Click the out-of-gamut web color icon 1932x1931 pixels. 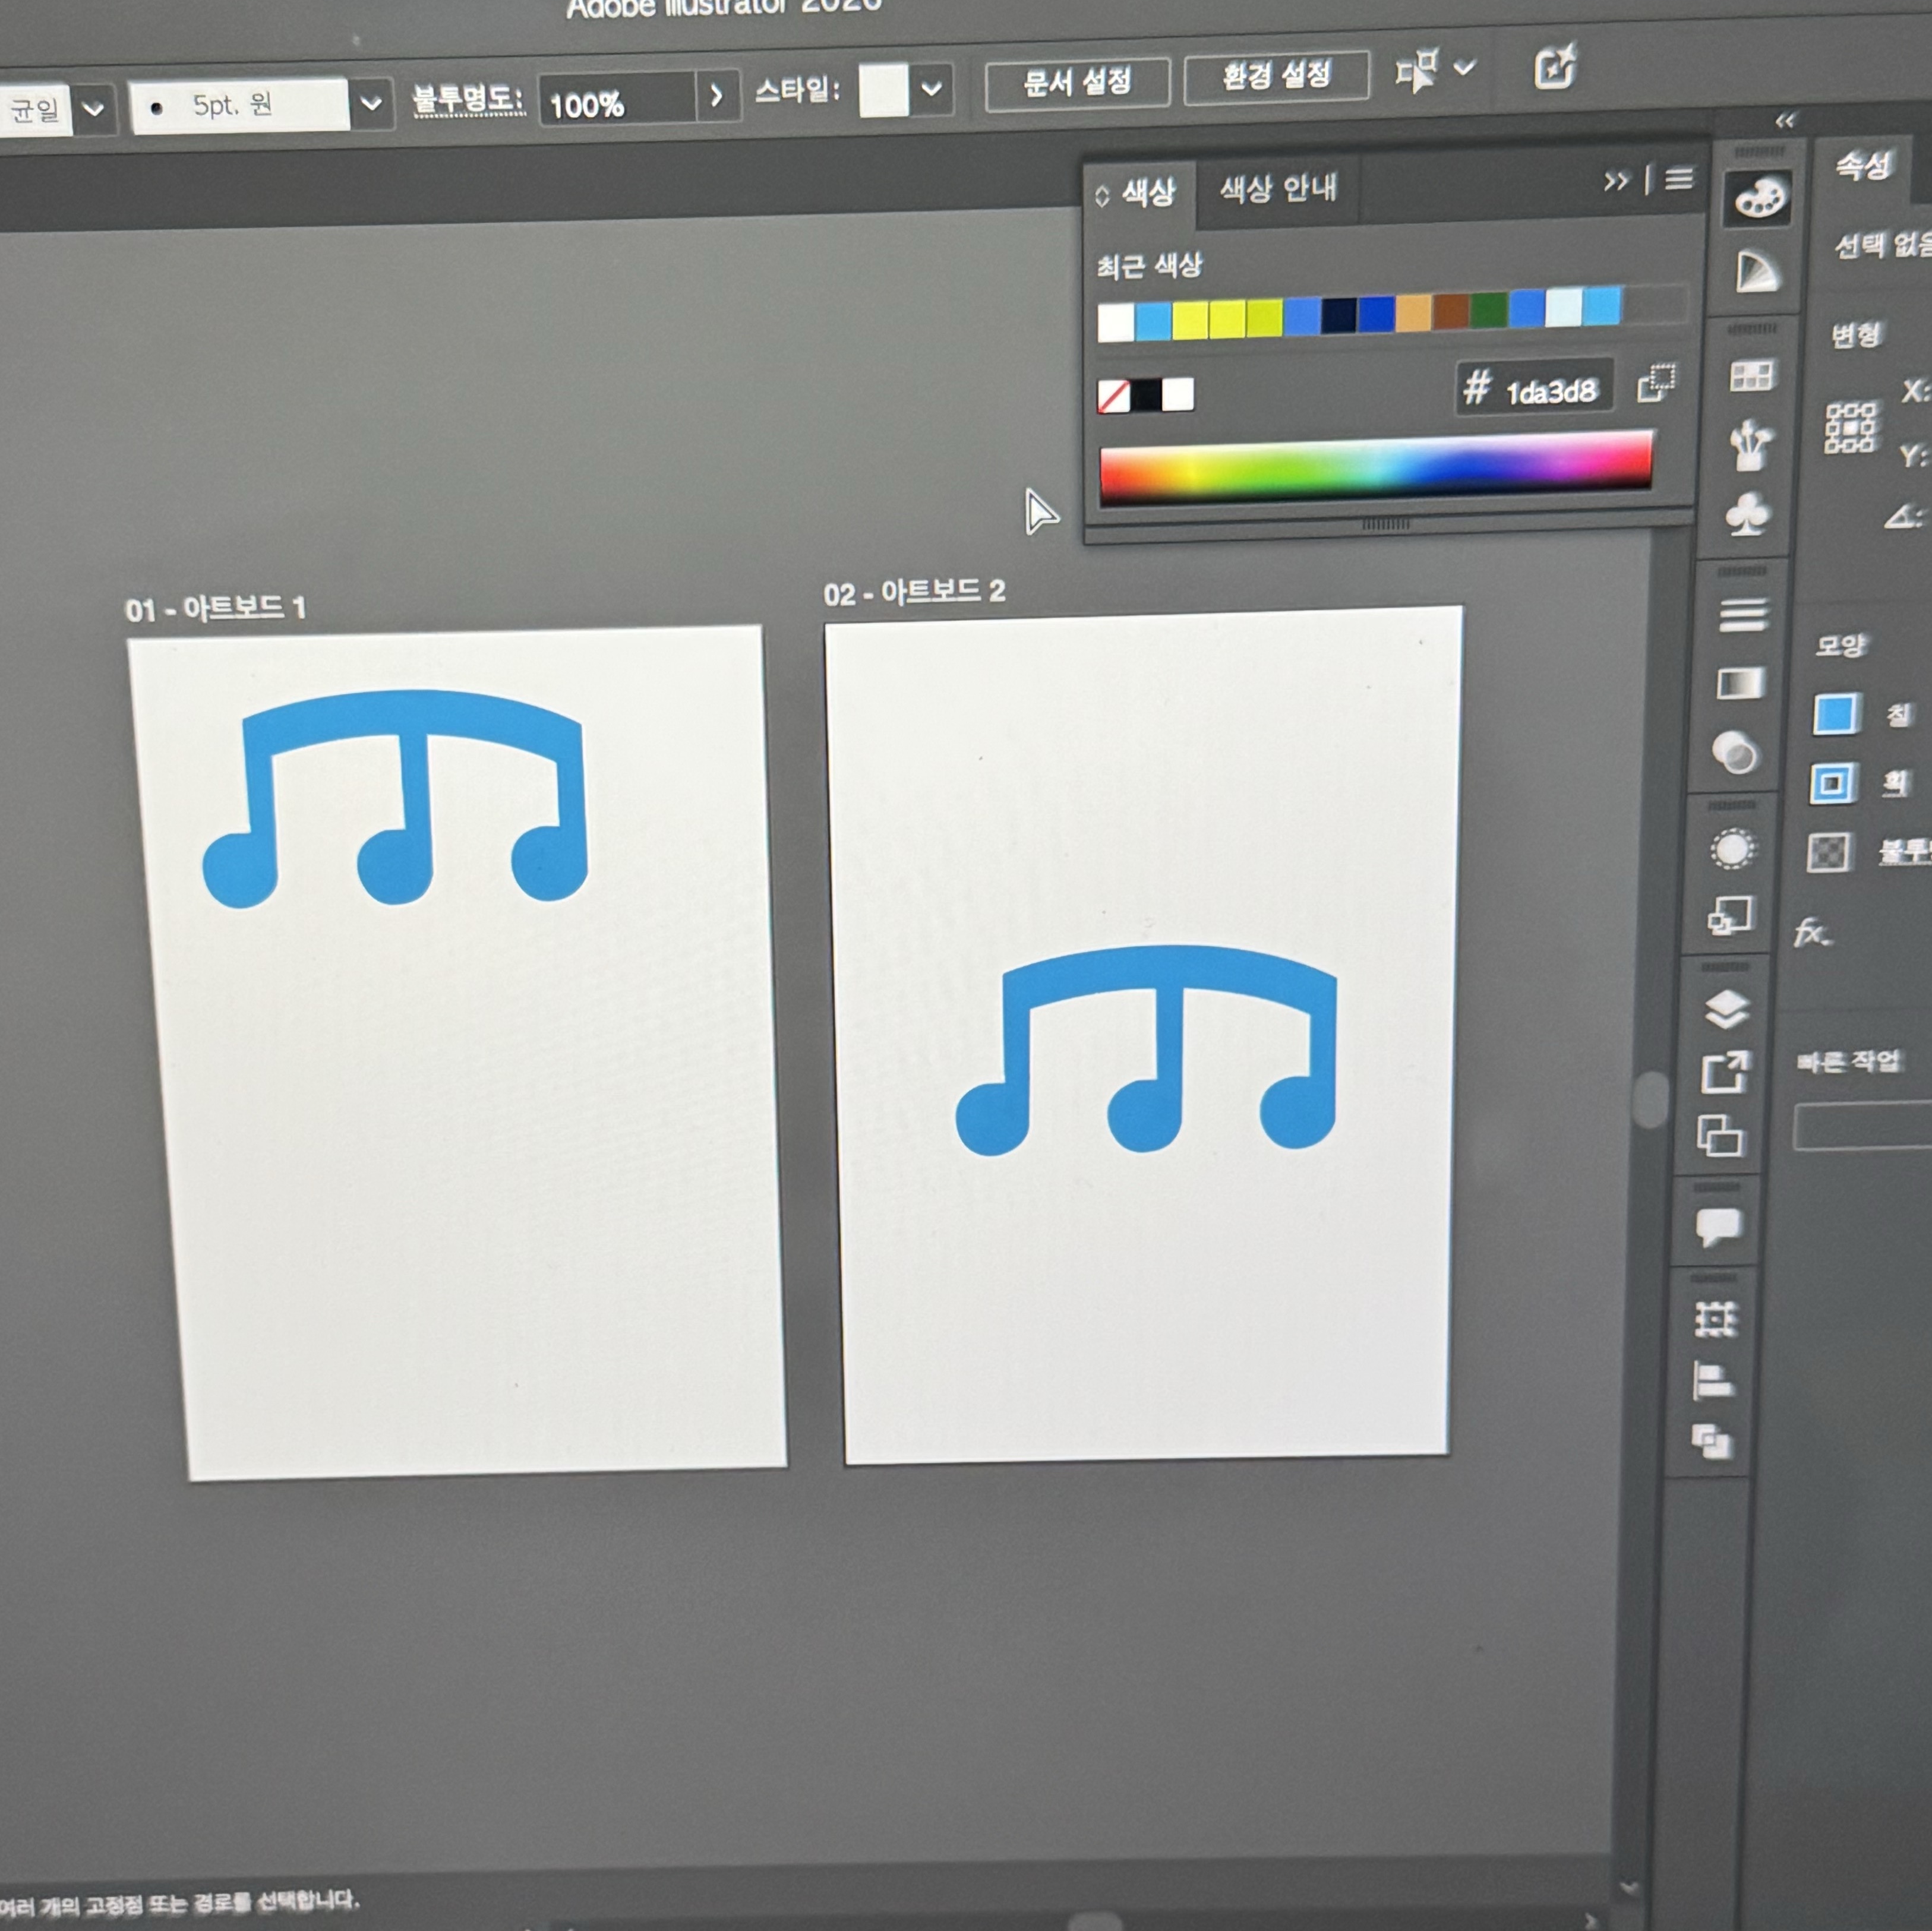[1656, 383]
